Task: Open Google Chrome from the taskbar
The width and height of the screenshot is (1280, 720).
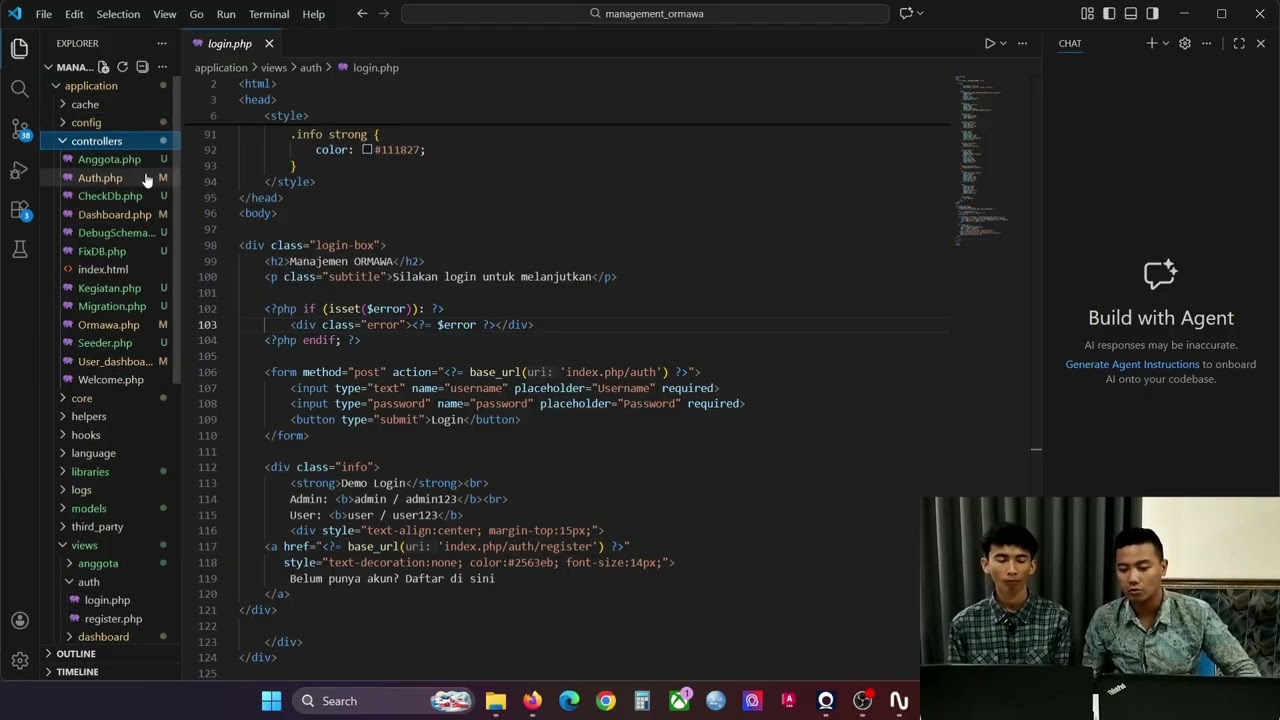Action: pos(606,701)
